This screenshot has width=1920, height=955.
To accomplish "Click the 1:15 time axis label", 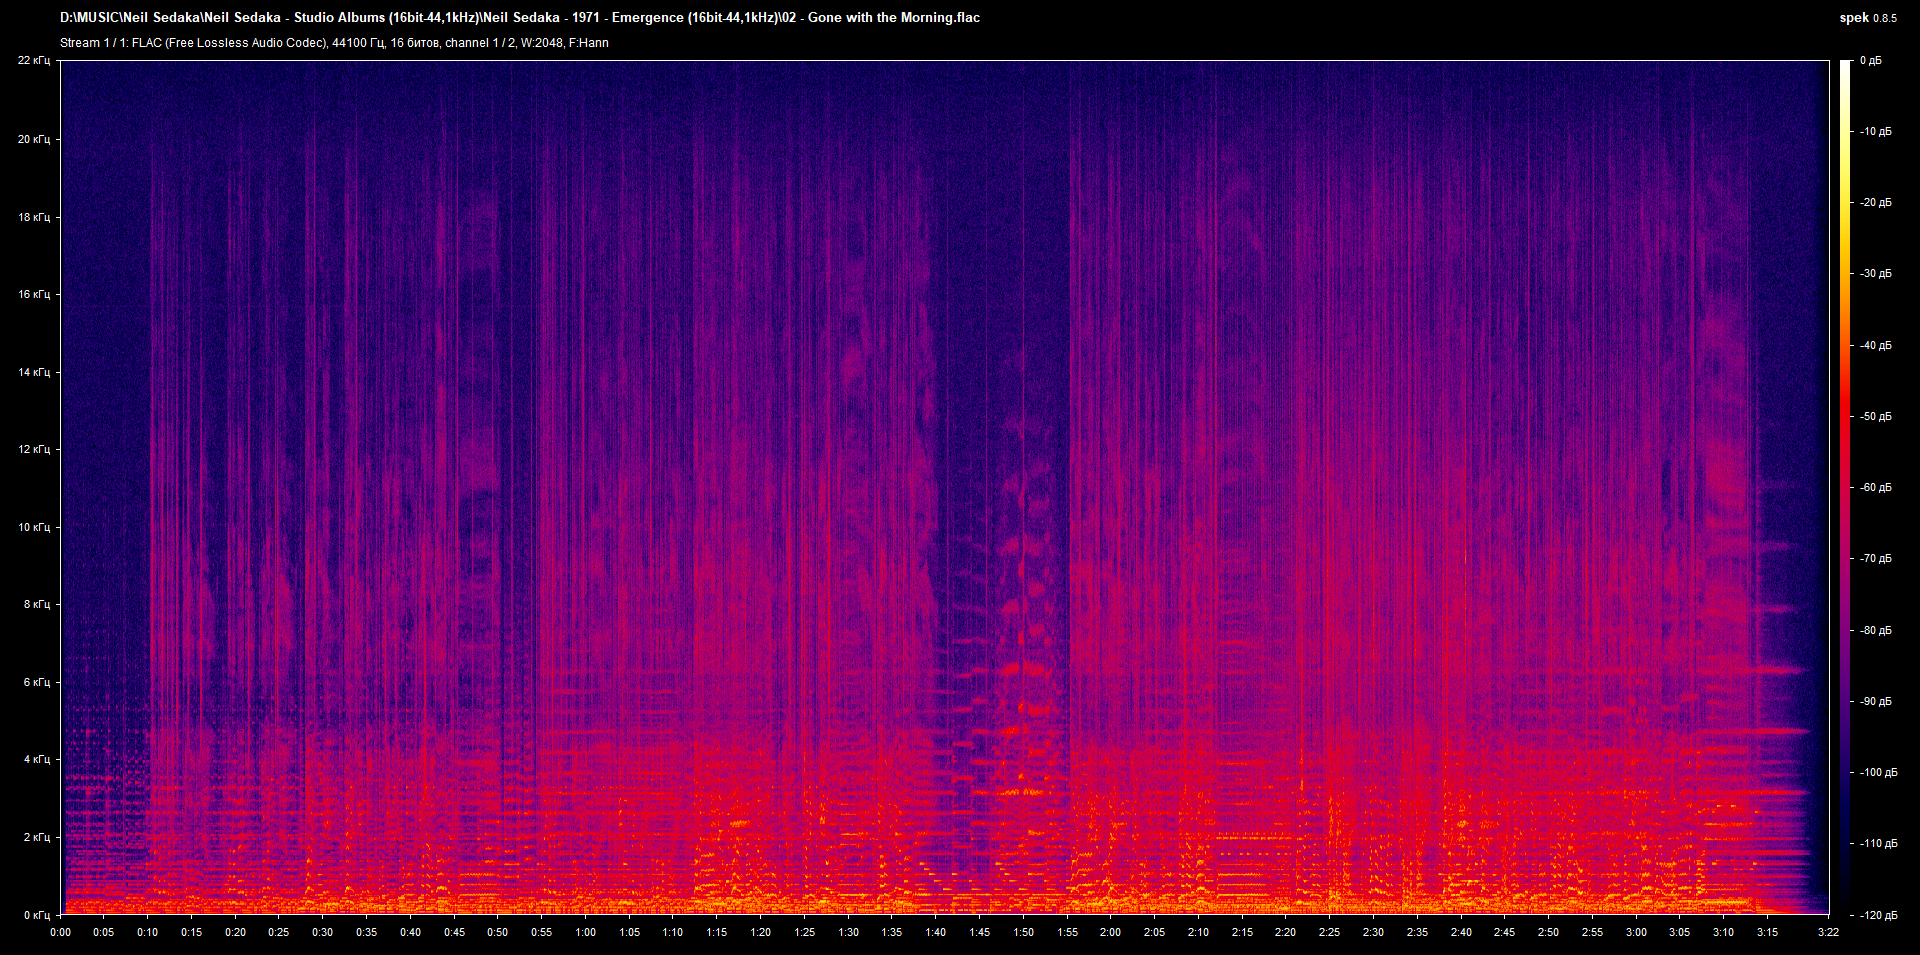I will point(717,933).
